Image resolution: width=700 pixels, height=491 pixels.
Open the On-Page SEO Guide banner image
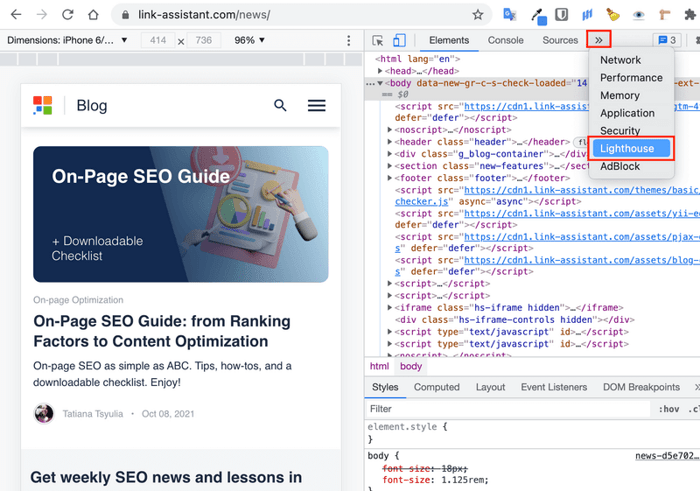(x=181, y=214)
